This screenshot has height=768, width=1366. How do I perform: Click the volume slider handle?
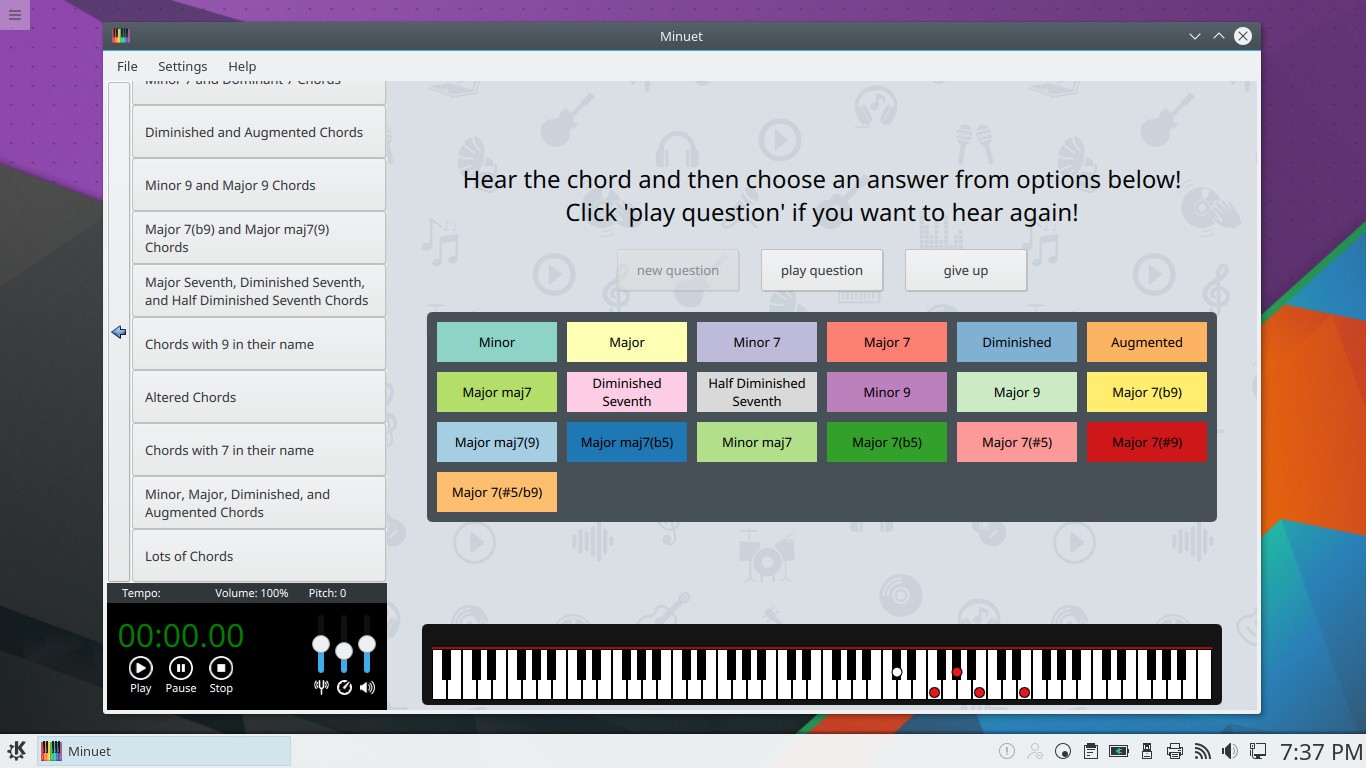tap(367, 644)
